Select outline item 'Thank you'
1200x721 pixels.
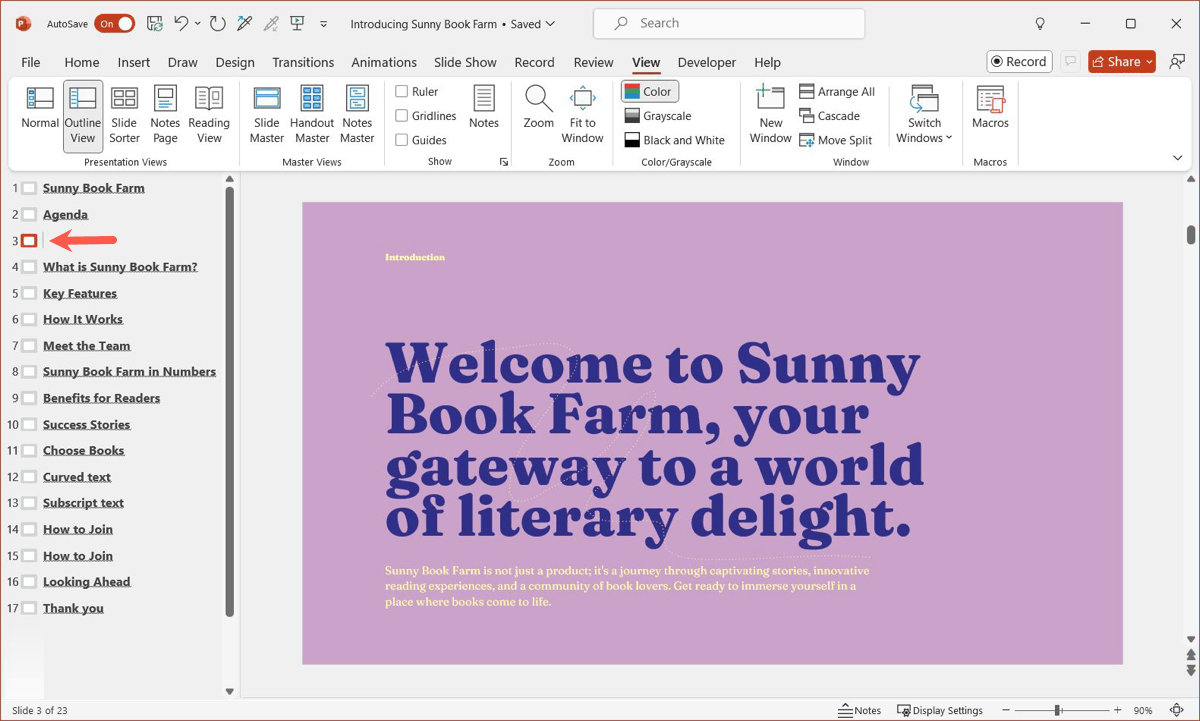click(x=73, y=607)
